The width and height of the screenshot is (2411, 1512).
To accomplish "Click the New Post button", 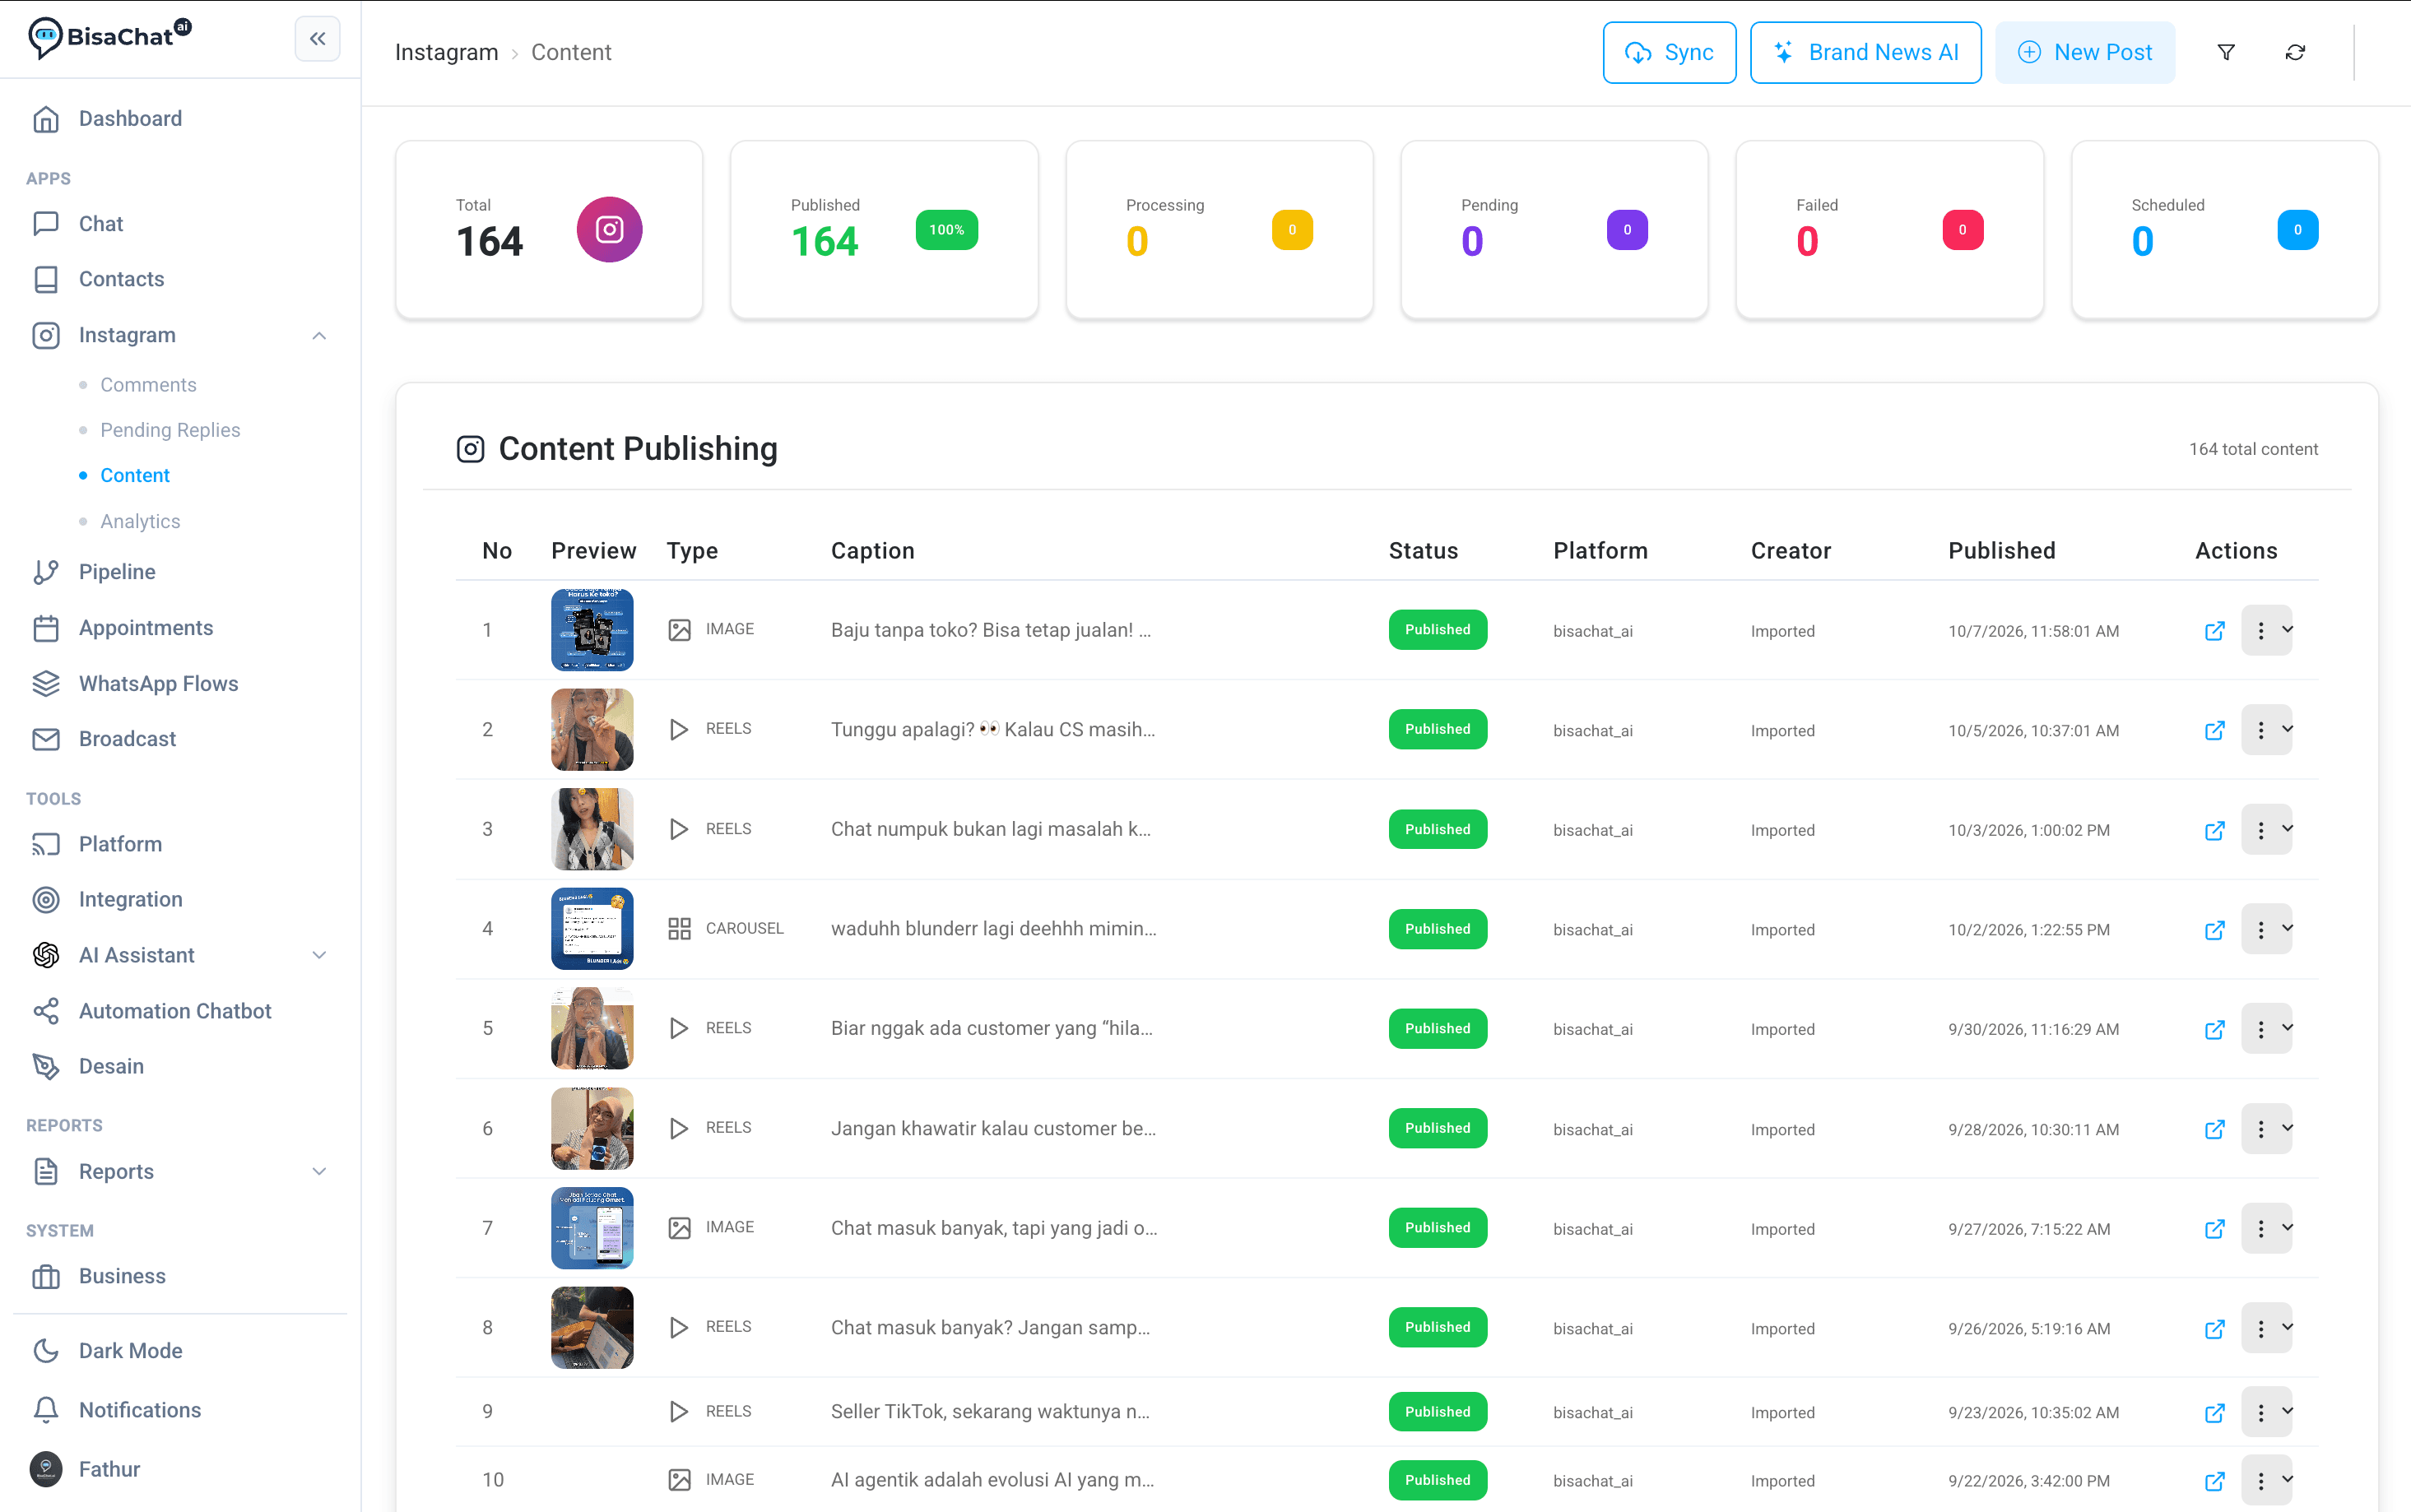I will [x=2084, y=52].
